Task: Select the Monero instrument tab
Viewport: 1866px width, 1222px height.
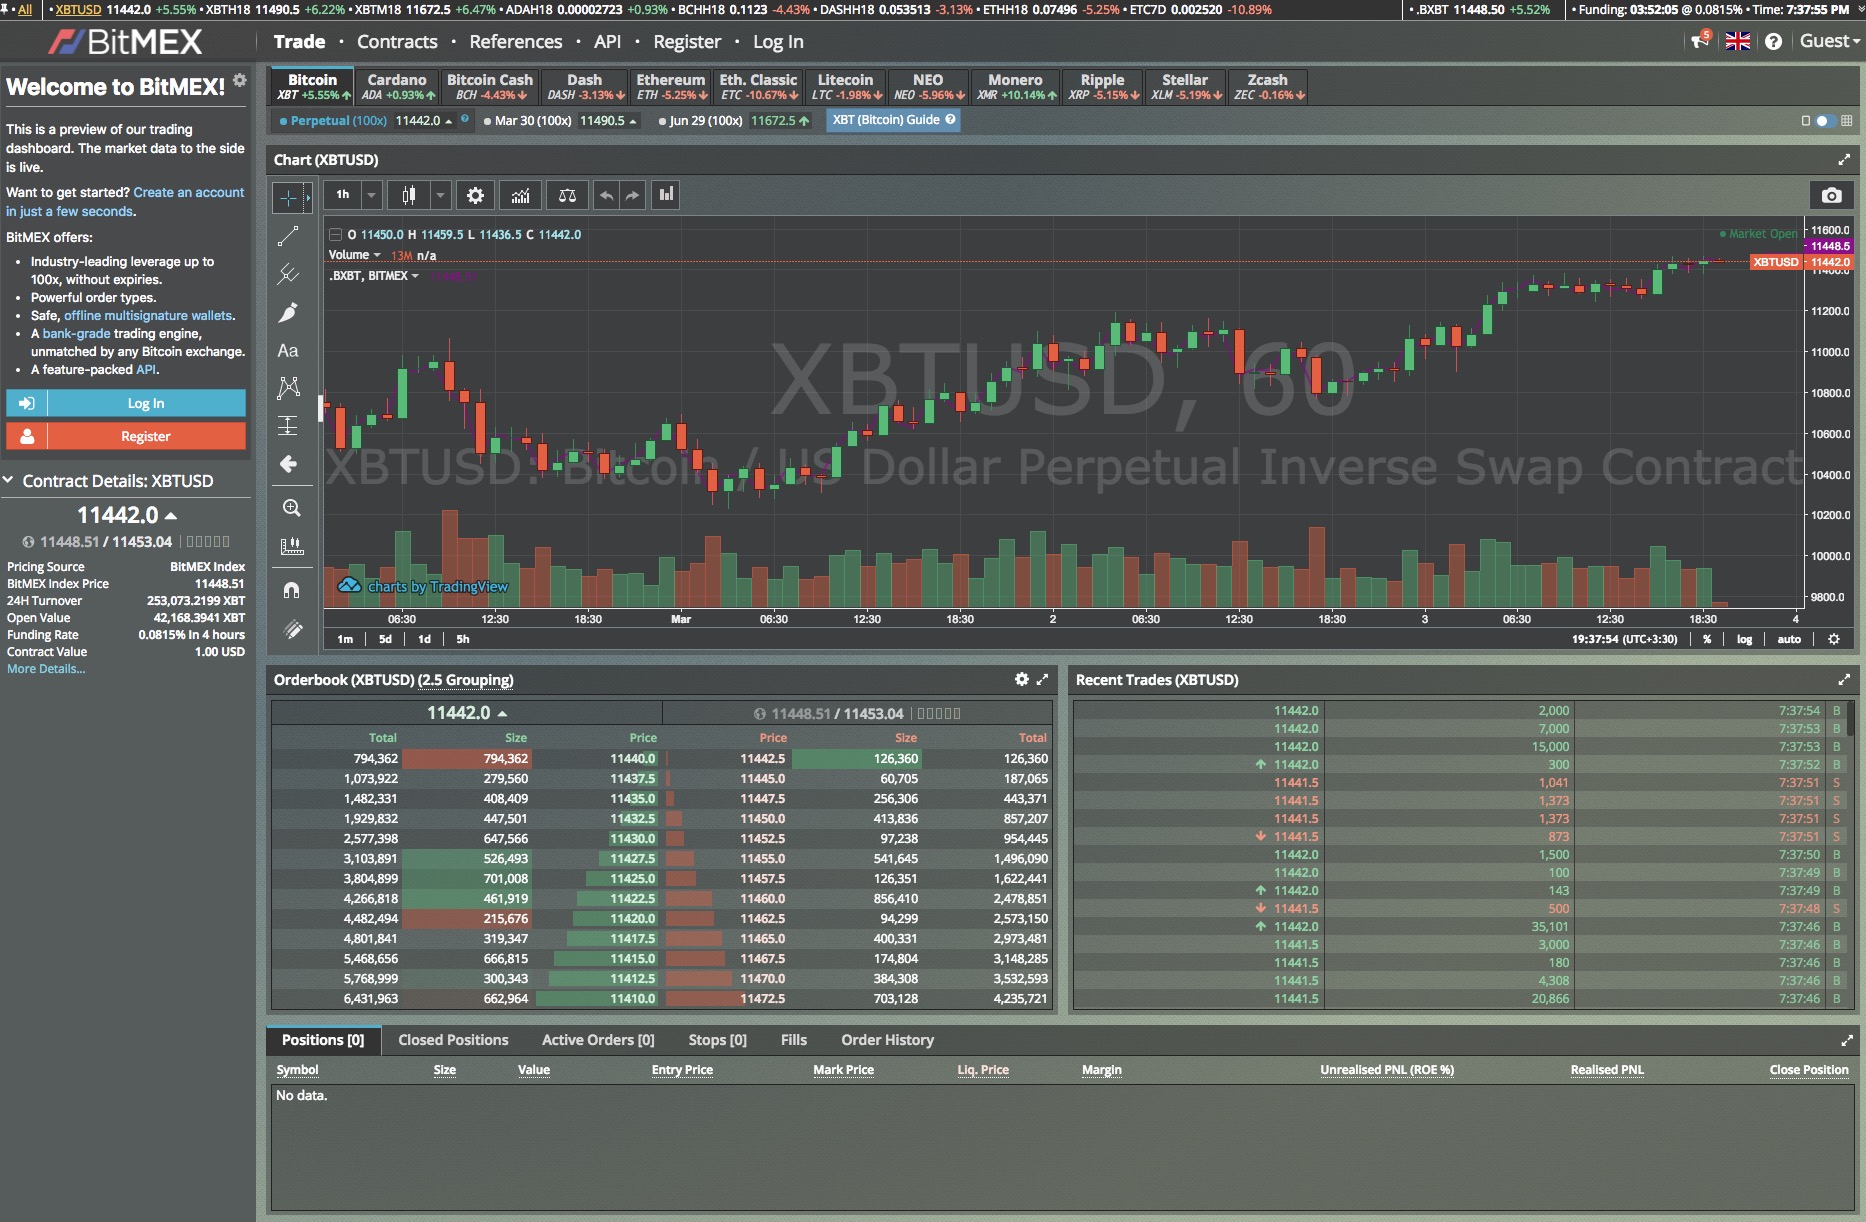Action: tap(1016, 86)
